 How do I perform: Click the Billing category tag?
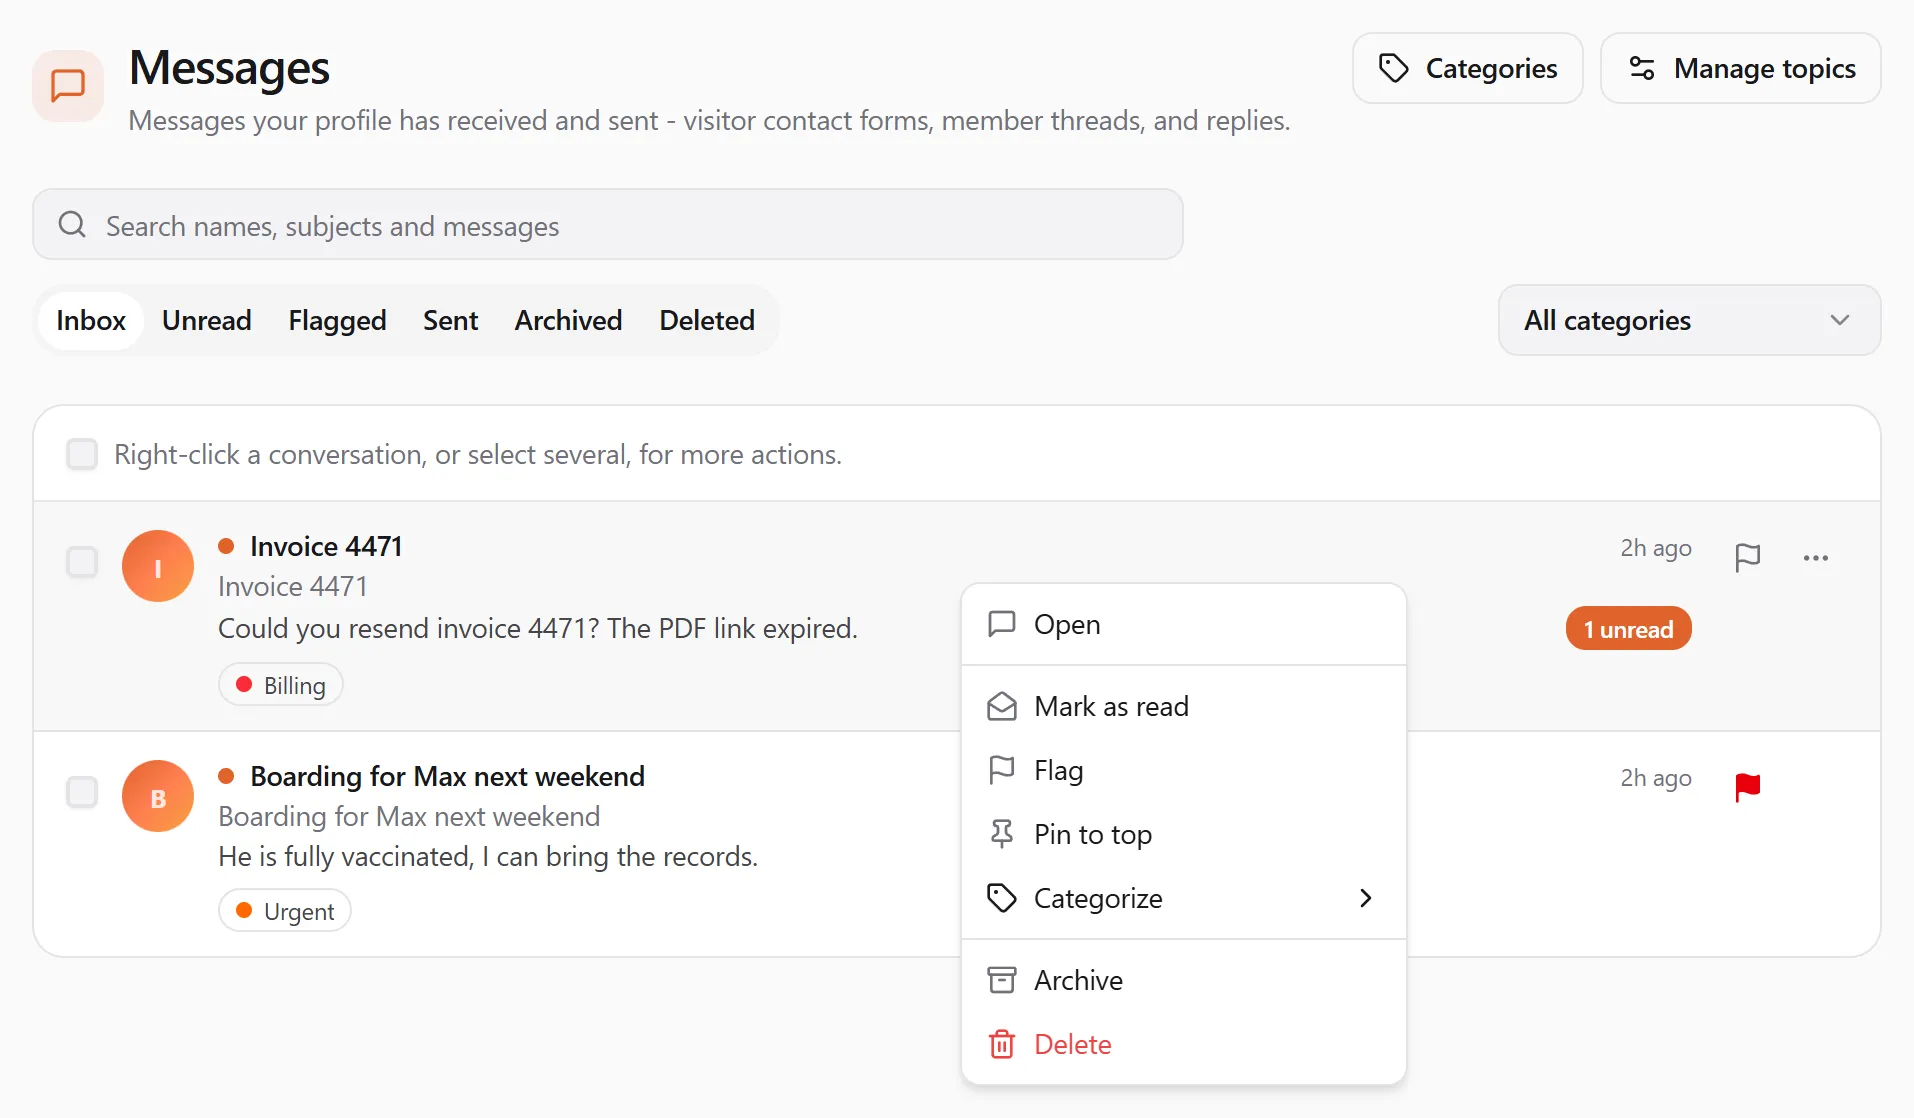(280, 685)
